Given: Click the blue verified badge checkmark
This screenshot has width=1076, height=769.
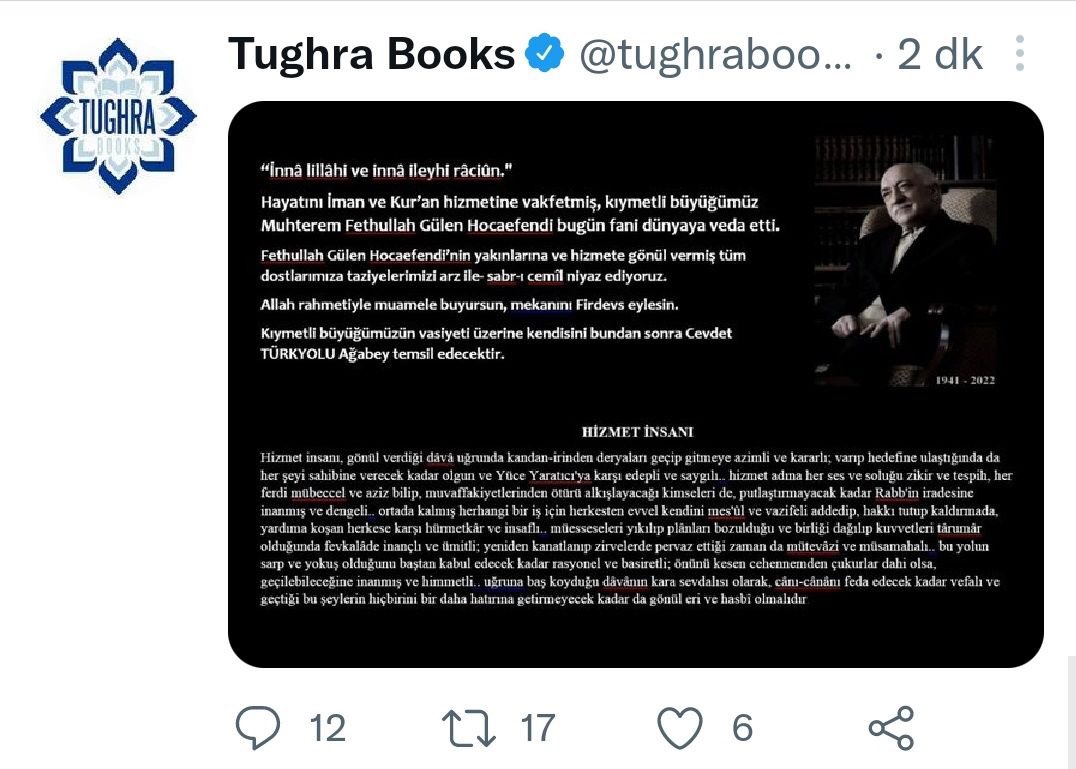Looking at the screenshot, I should (x=545, y=54).
